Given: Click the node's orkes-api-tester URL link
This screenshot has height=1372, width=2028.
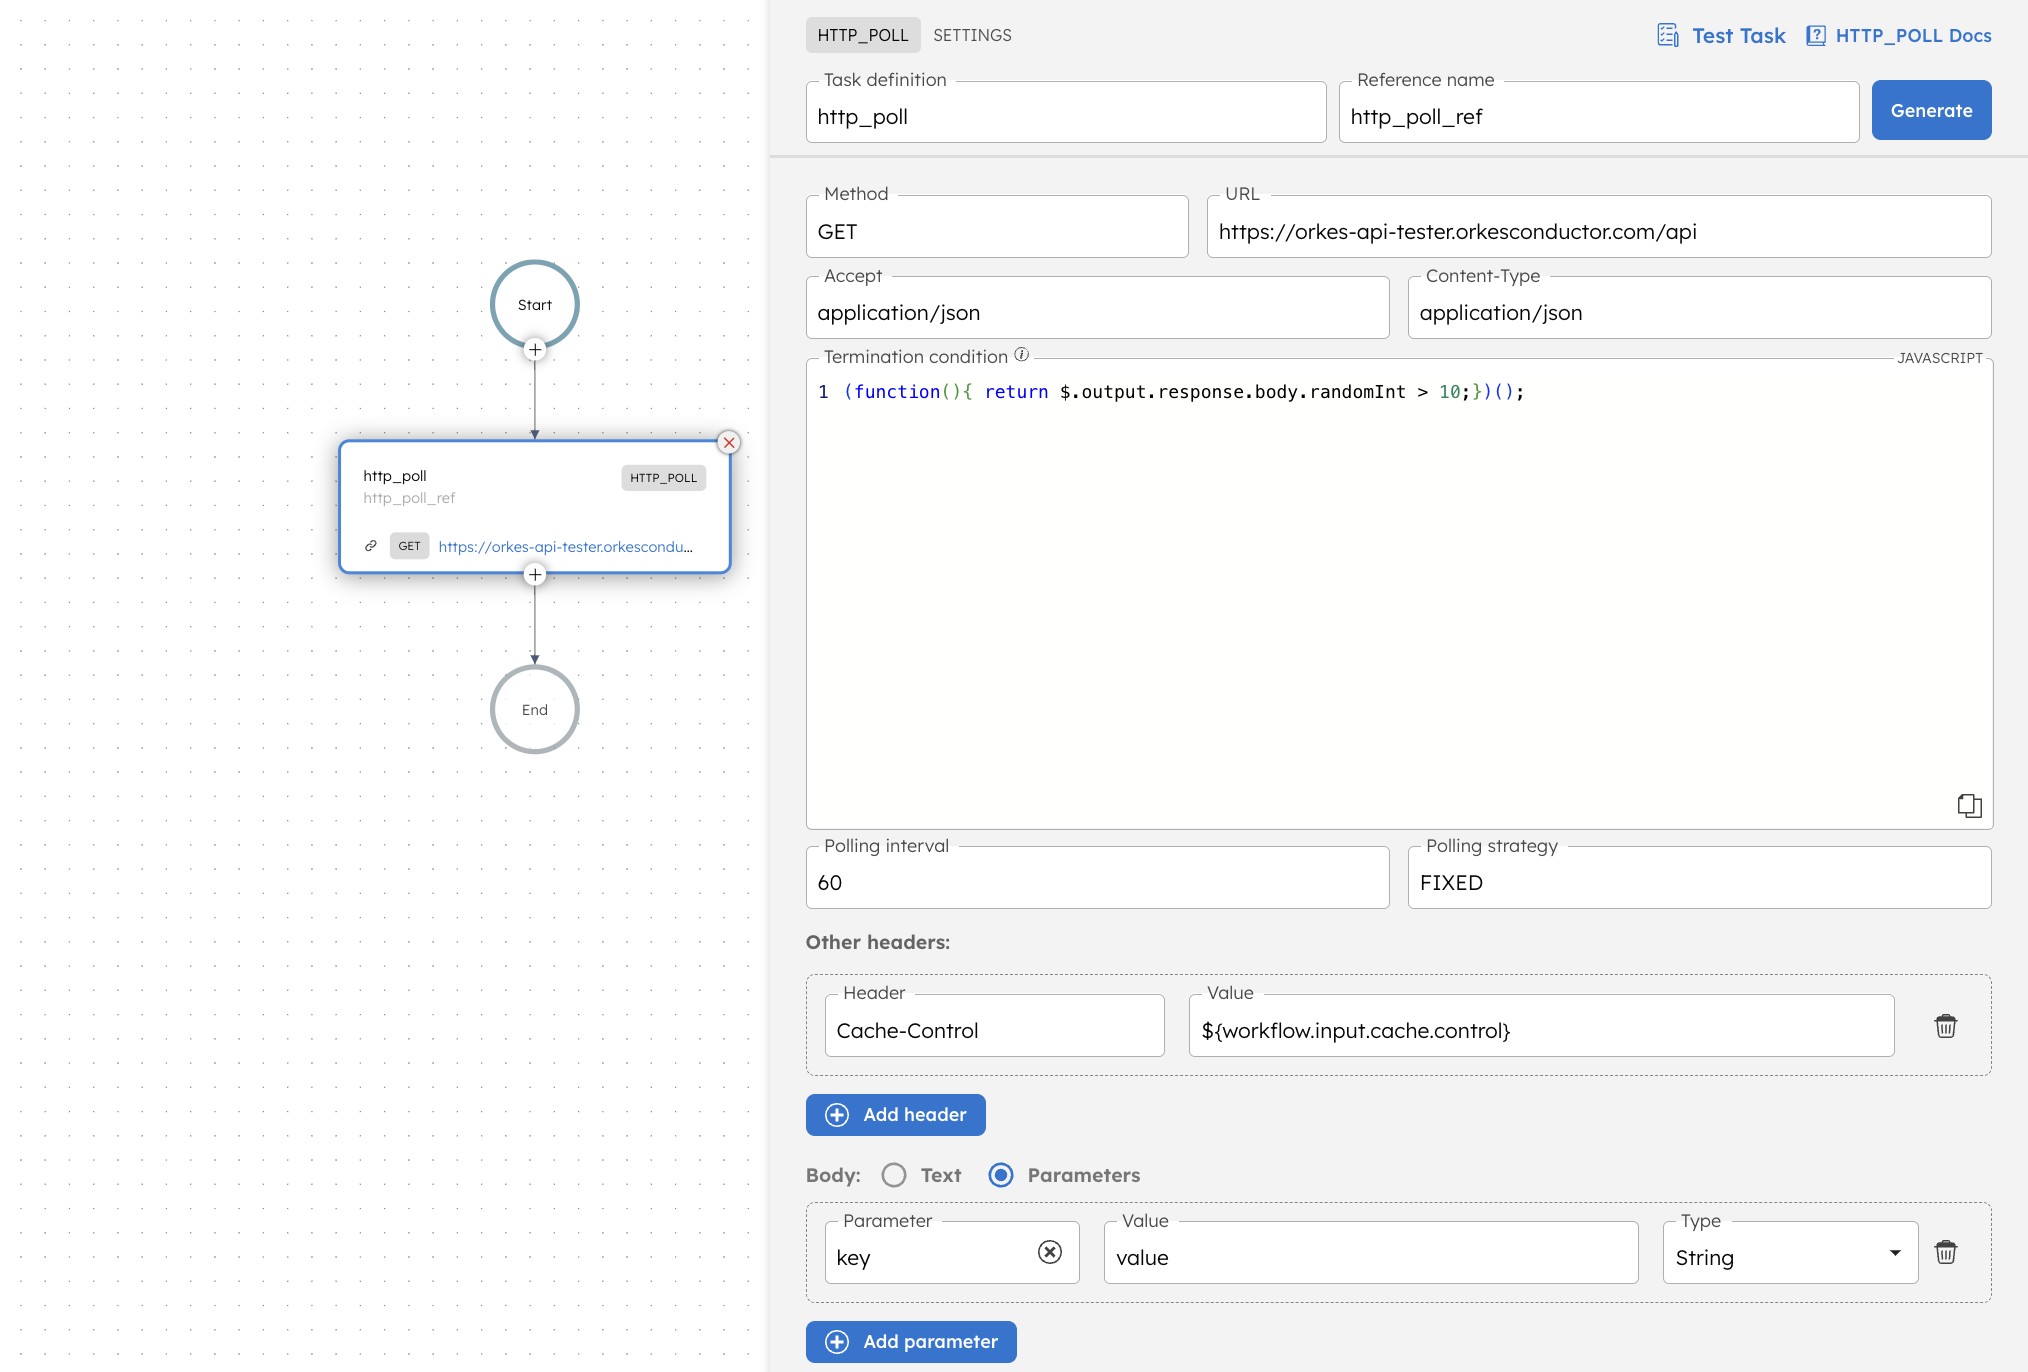Looking at the screenshot, I should [x=565, y=546].
